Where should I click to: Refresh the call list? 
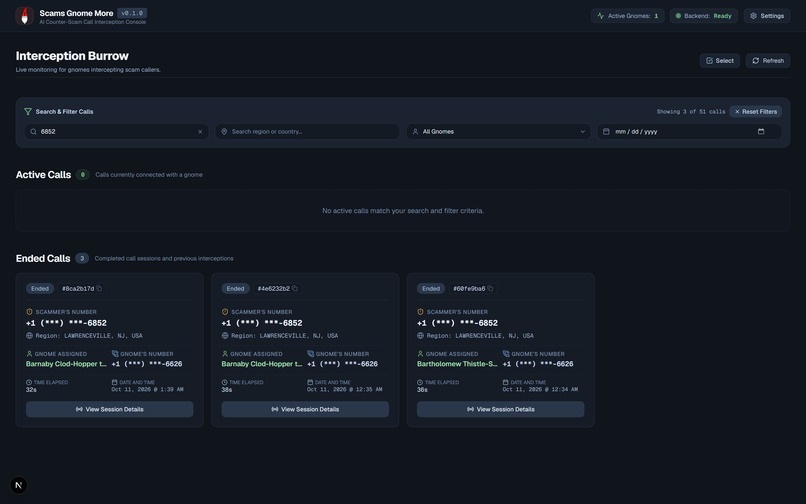click(x=767, y=61)
